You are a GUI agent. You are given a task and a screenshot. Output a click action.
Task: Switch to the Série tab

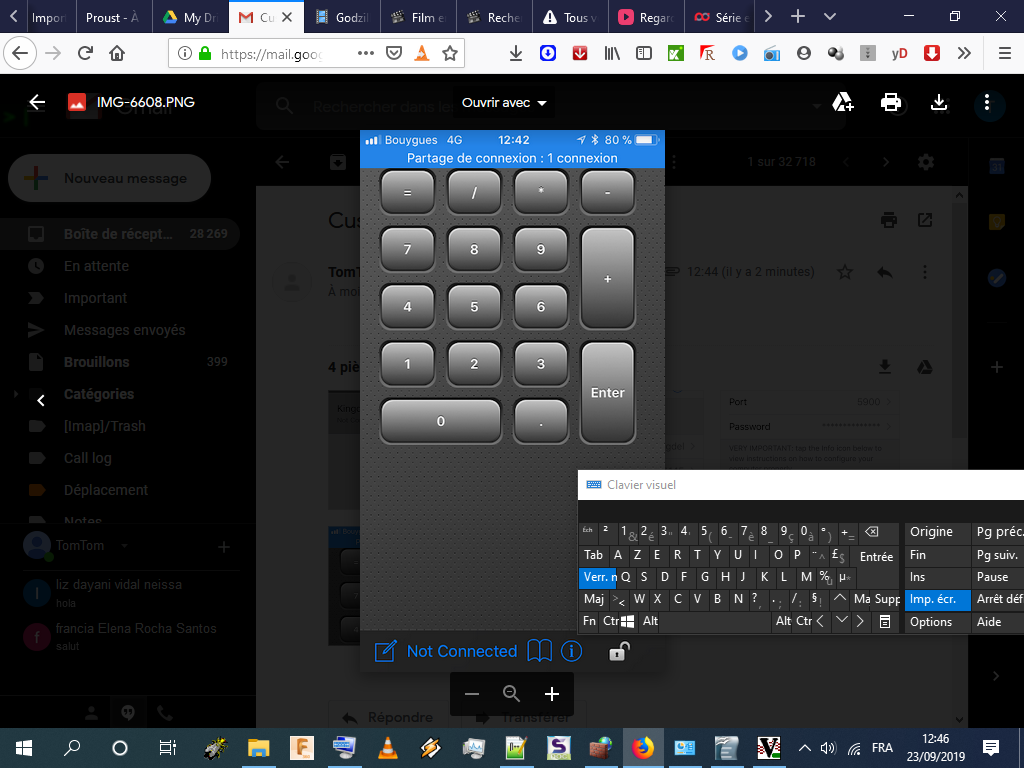721,17
